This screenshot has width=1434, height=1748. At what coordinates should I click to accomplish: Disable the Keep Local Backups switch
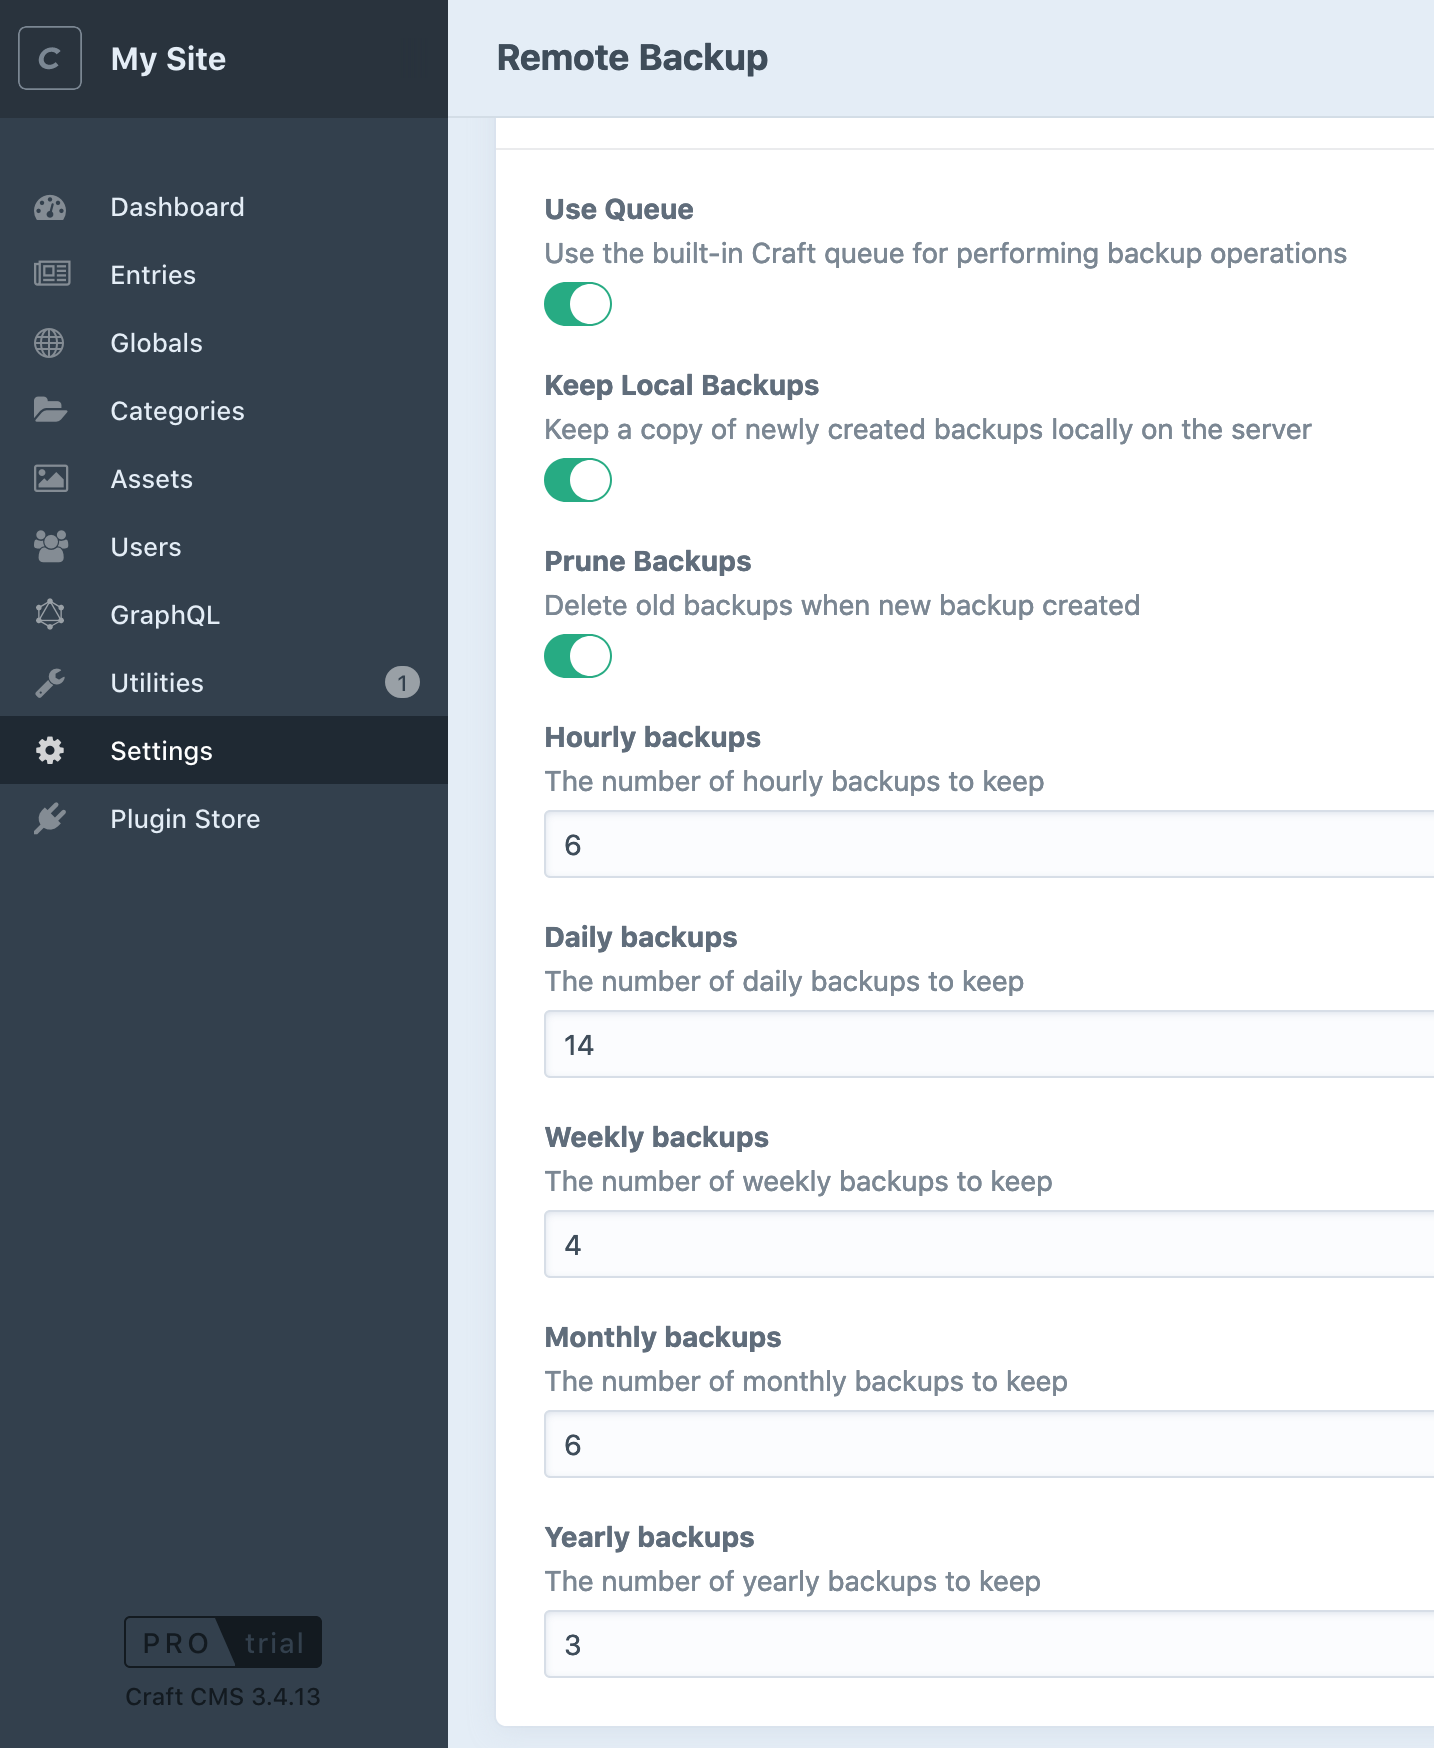578,480
